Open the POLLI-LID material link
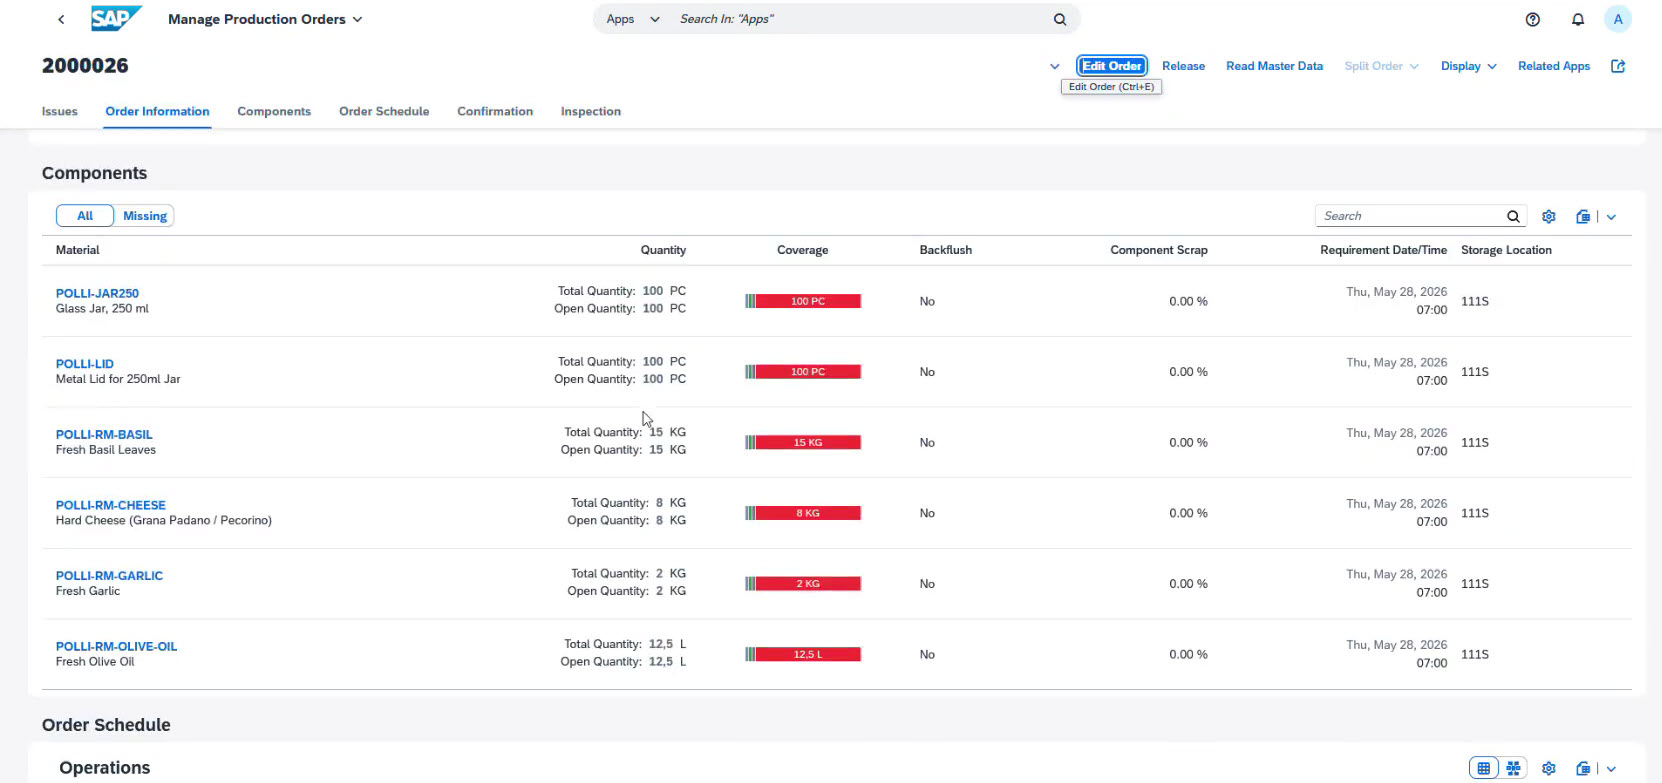1662x783 pixels. (x=85, y=364)
